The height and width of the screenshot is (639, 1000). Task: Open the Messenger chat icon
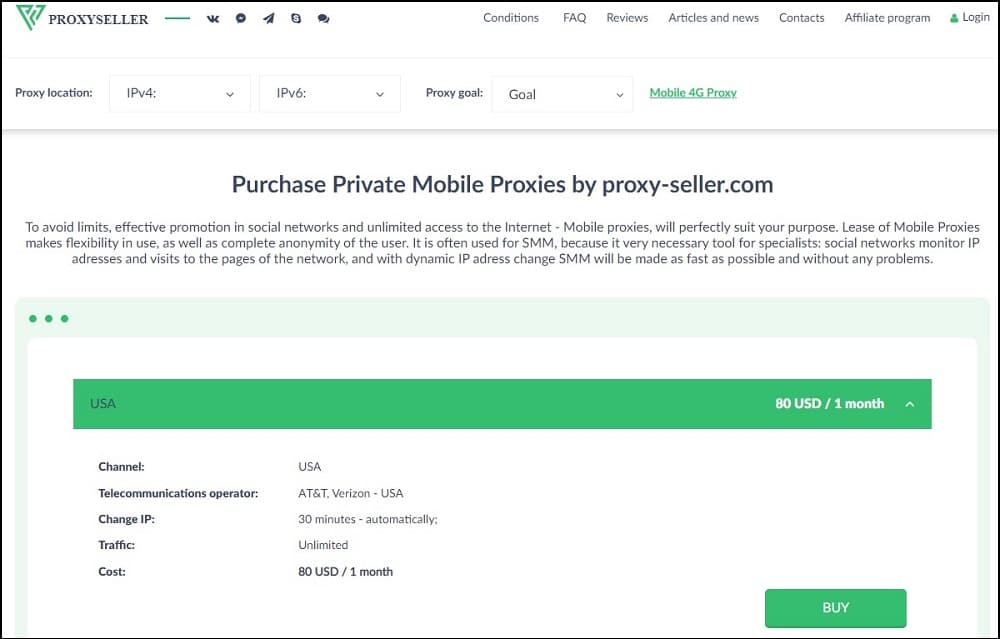pyautogui.click(x=240, y=18)
